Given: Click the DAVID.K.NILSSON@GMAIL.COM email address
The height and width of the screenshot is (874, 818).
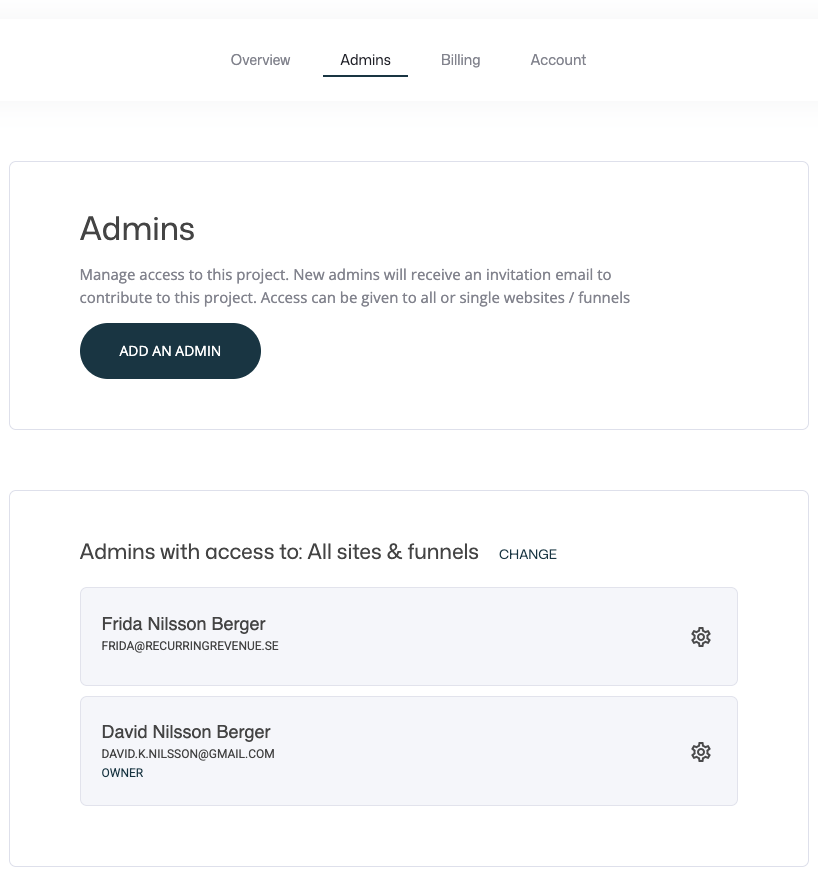Looking at the screenshot, I should point(188,753).
